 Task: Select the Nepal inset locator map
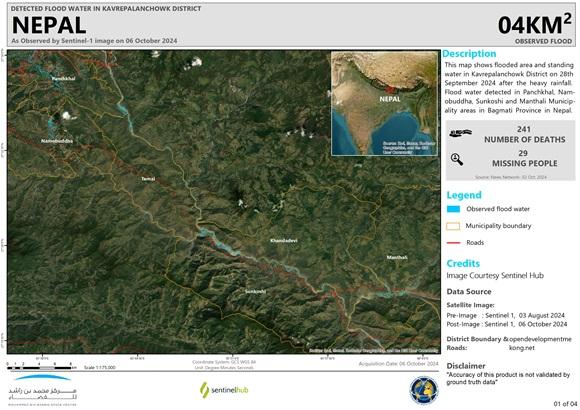coord(384,104)
